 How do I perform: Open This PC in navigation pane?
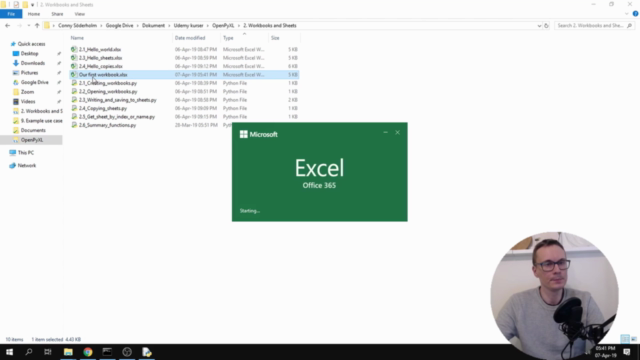(26, 153)
